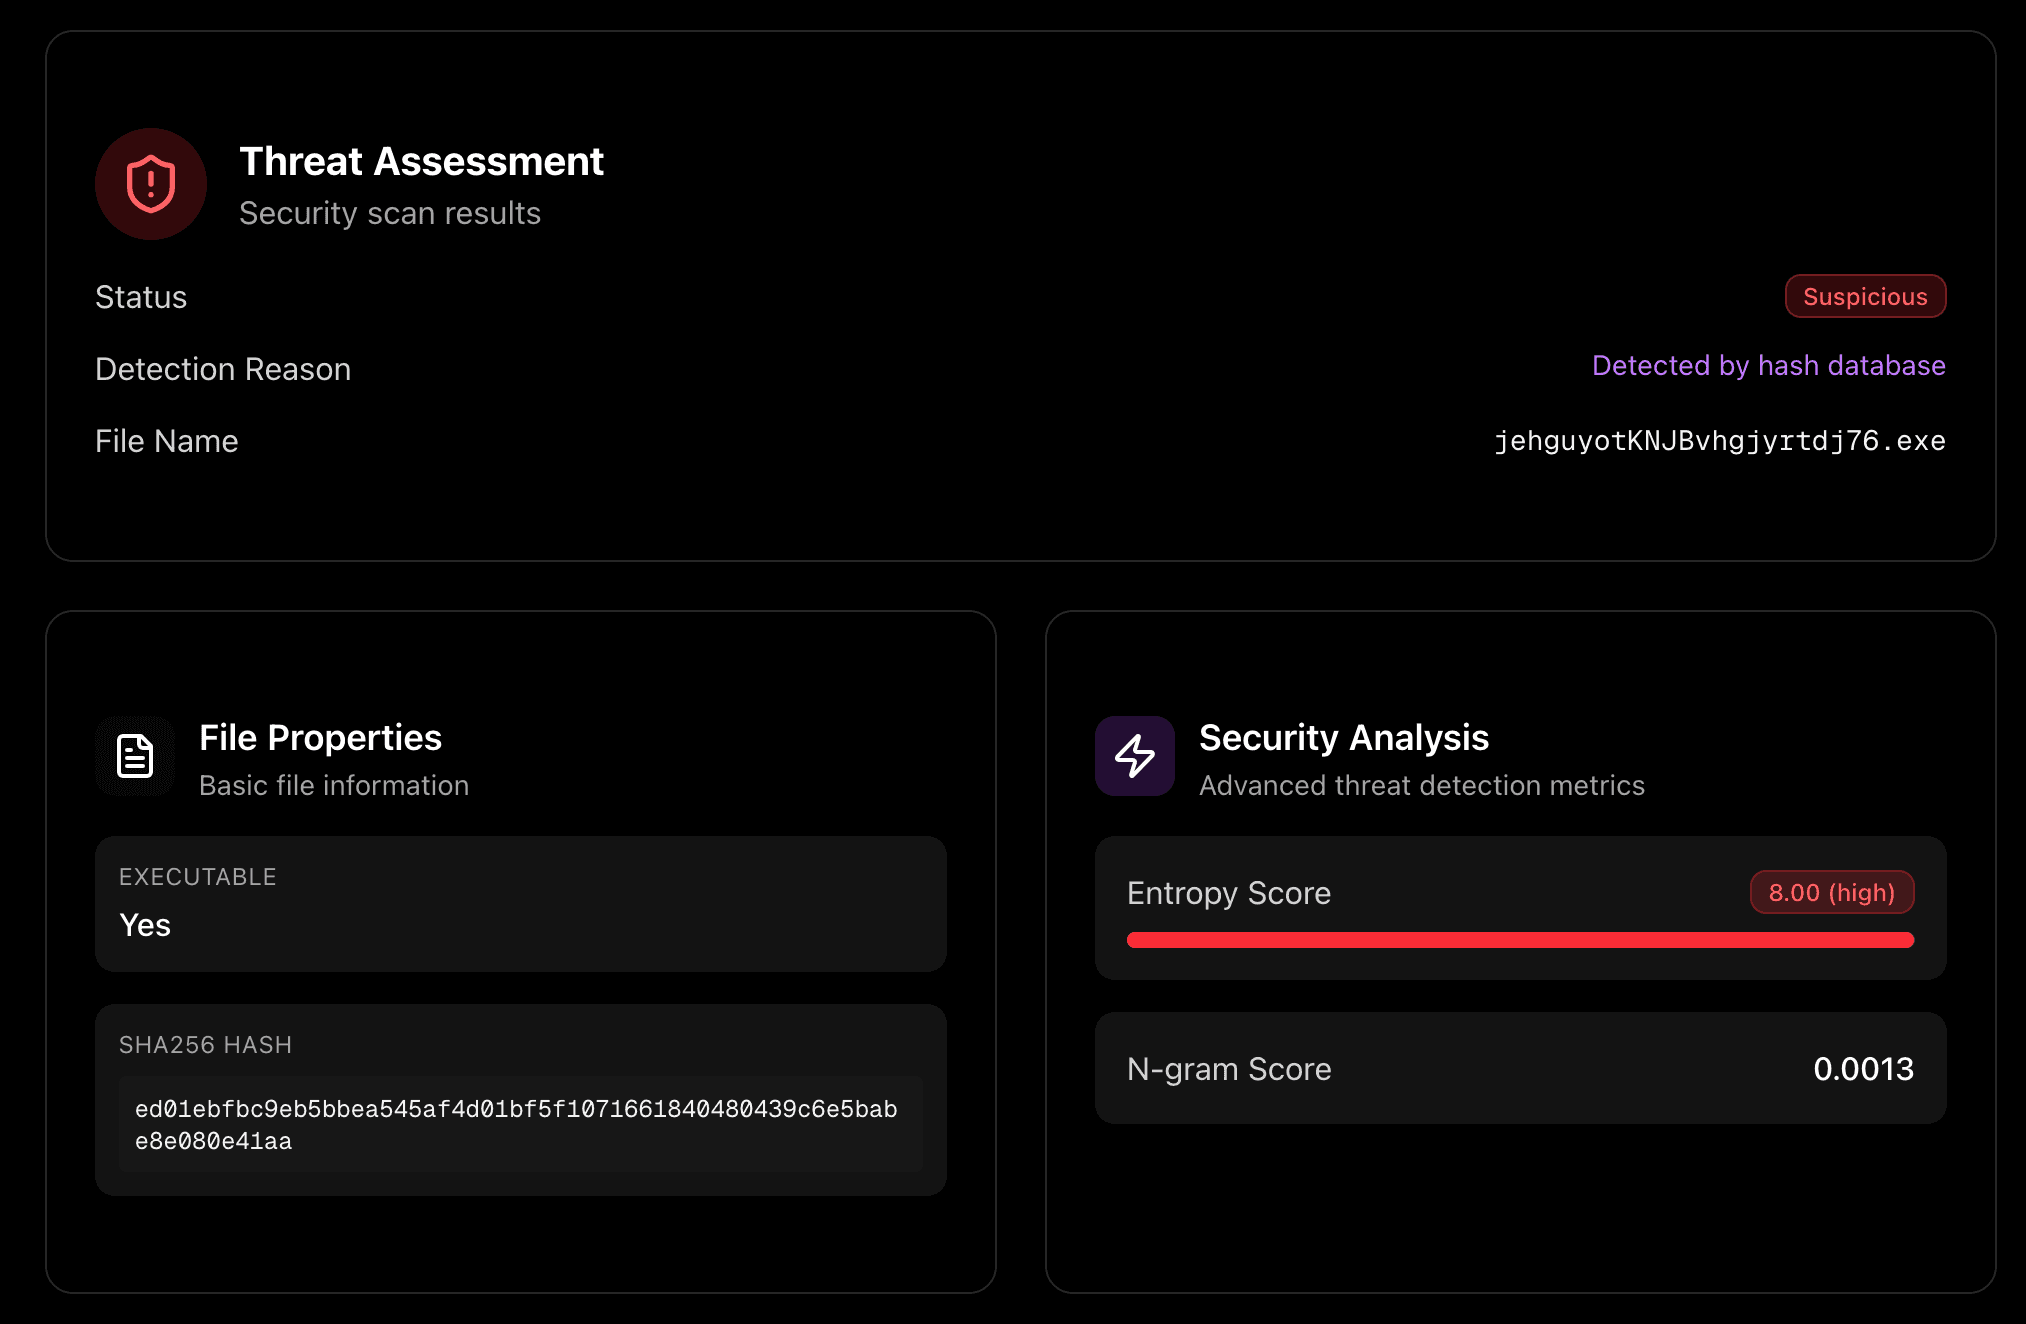
Task: Click the 8.00 (high) entropy badge
Action: click(1832, 892)
